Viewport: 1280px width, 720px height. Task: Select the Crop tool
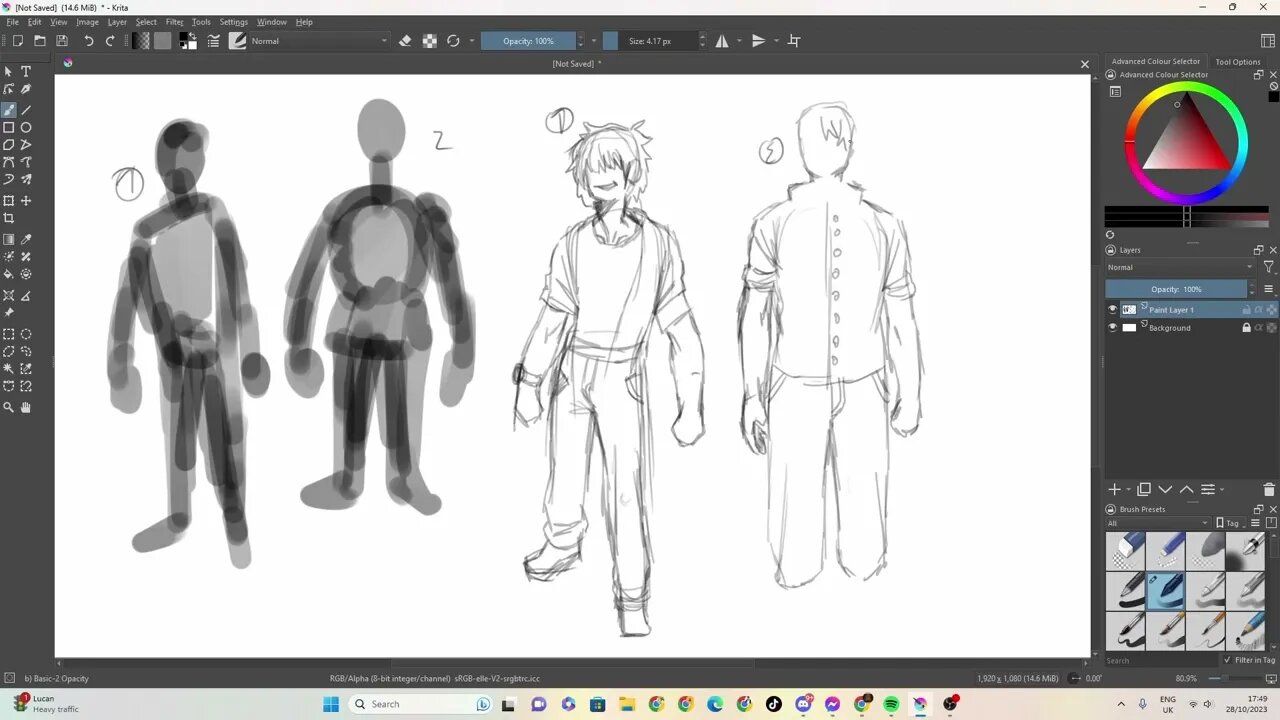click(x=9, y=218)
